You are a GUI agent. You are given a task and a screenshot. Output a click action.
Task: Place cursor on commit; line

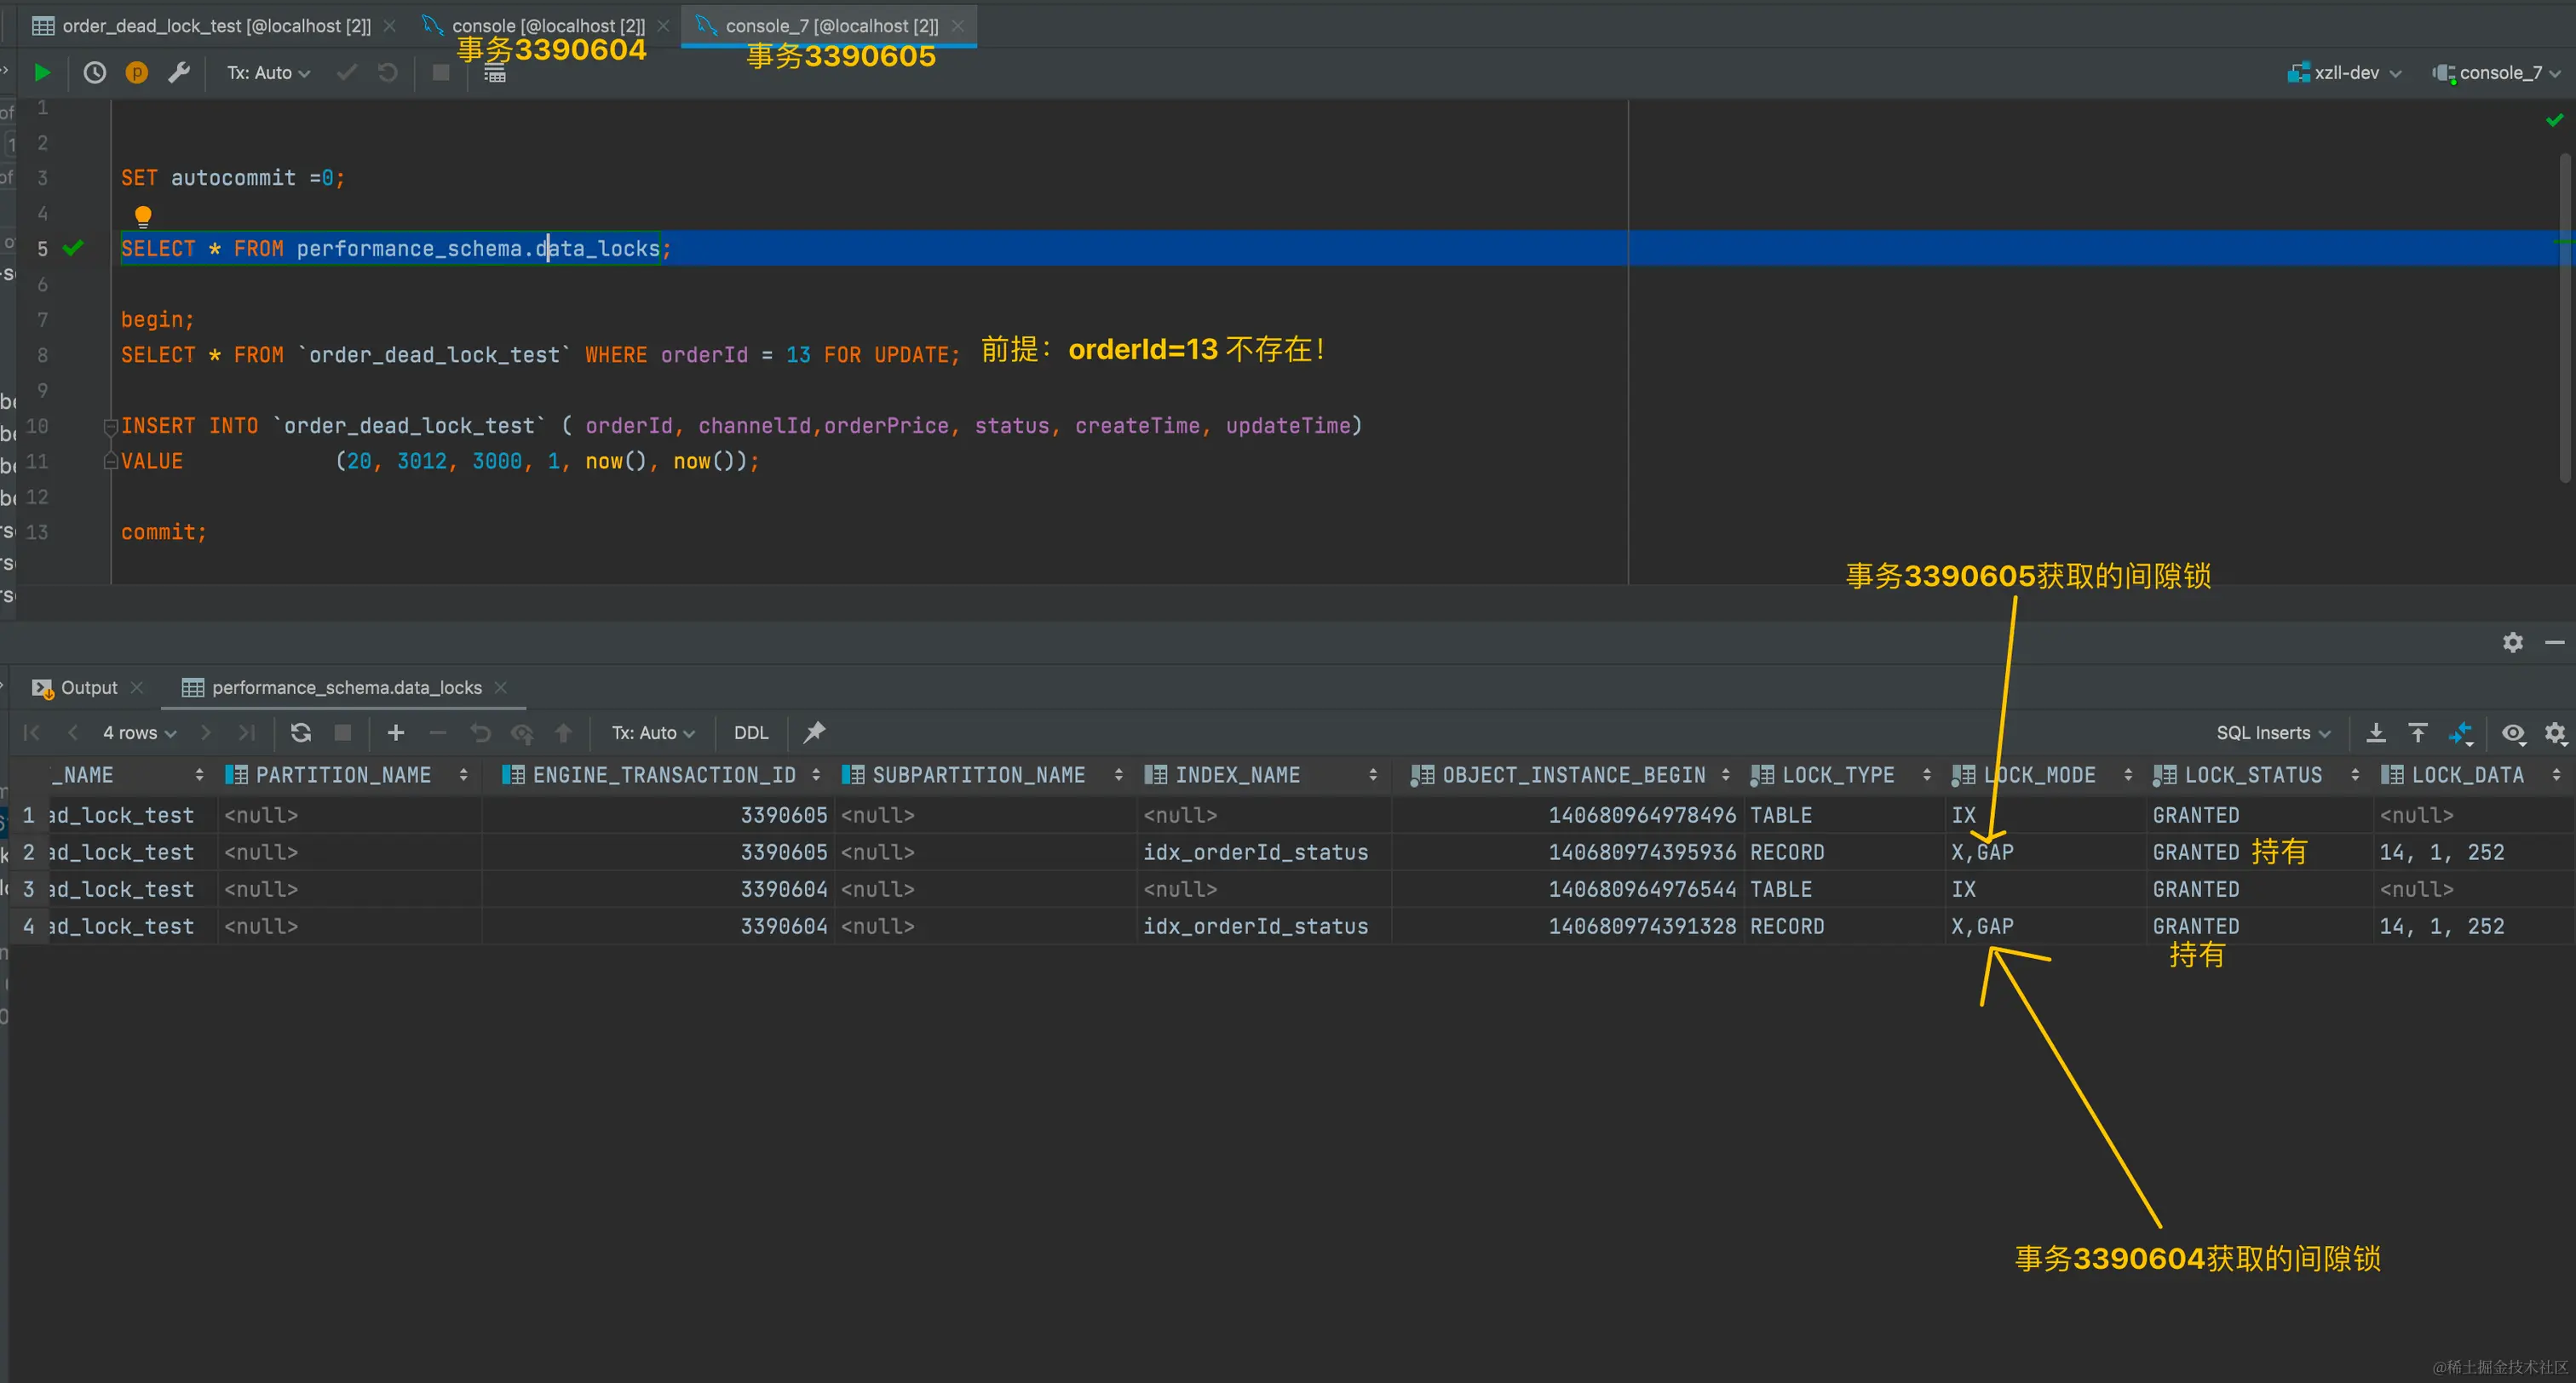tap(164, 532)
